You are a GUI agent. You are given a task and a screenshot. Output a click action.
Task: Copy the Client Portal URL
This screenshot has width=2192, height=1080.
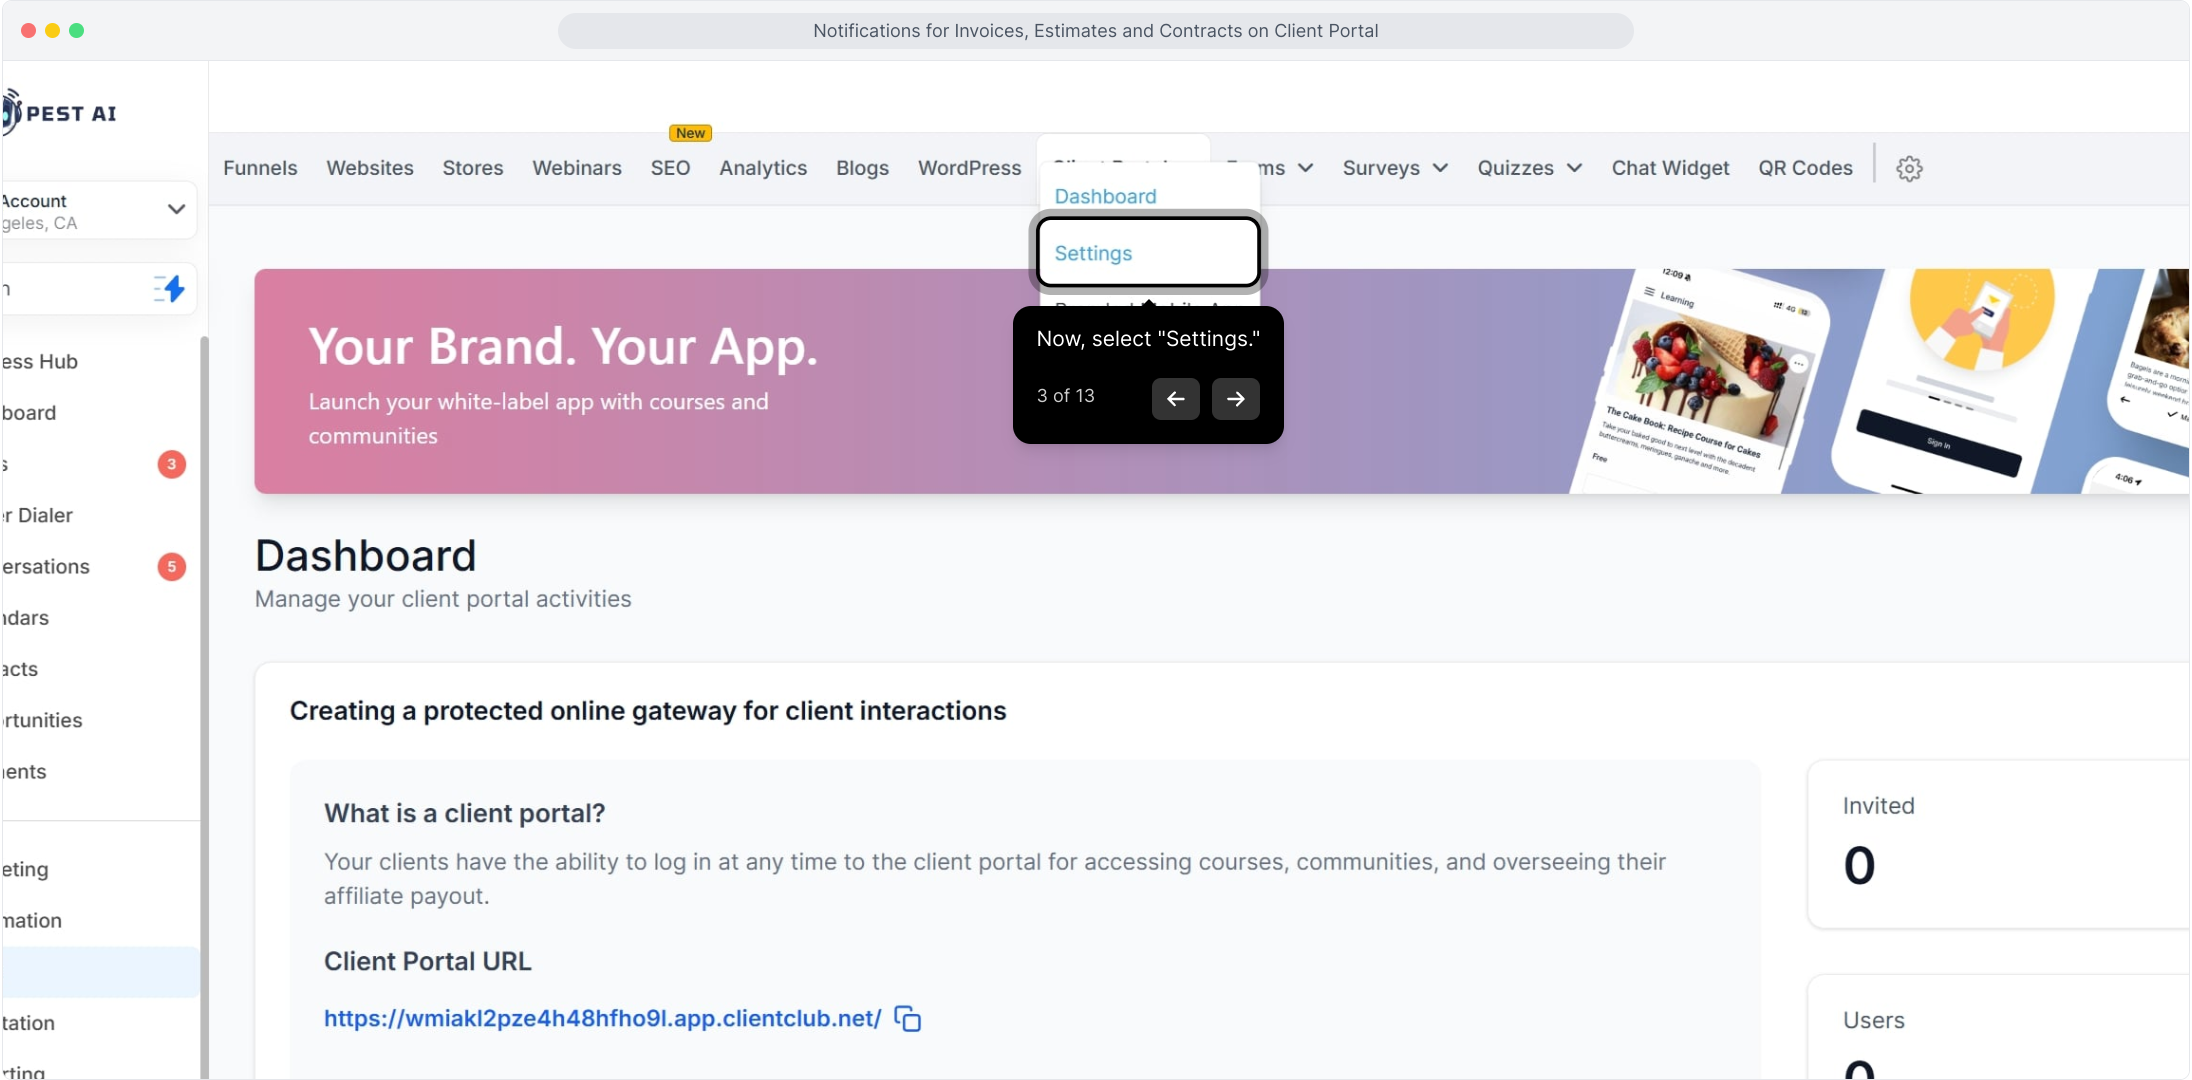[907, 1018]
